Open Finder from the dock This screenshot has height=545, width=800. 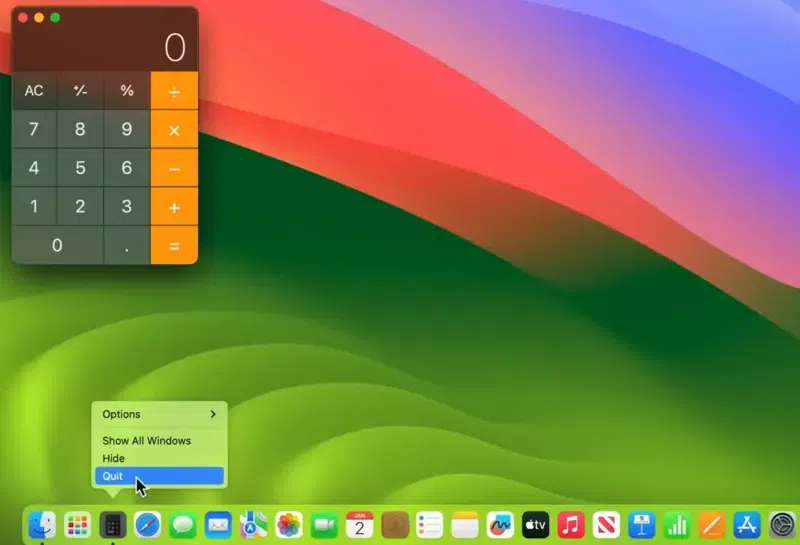tap(42, 525)
